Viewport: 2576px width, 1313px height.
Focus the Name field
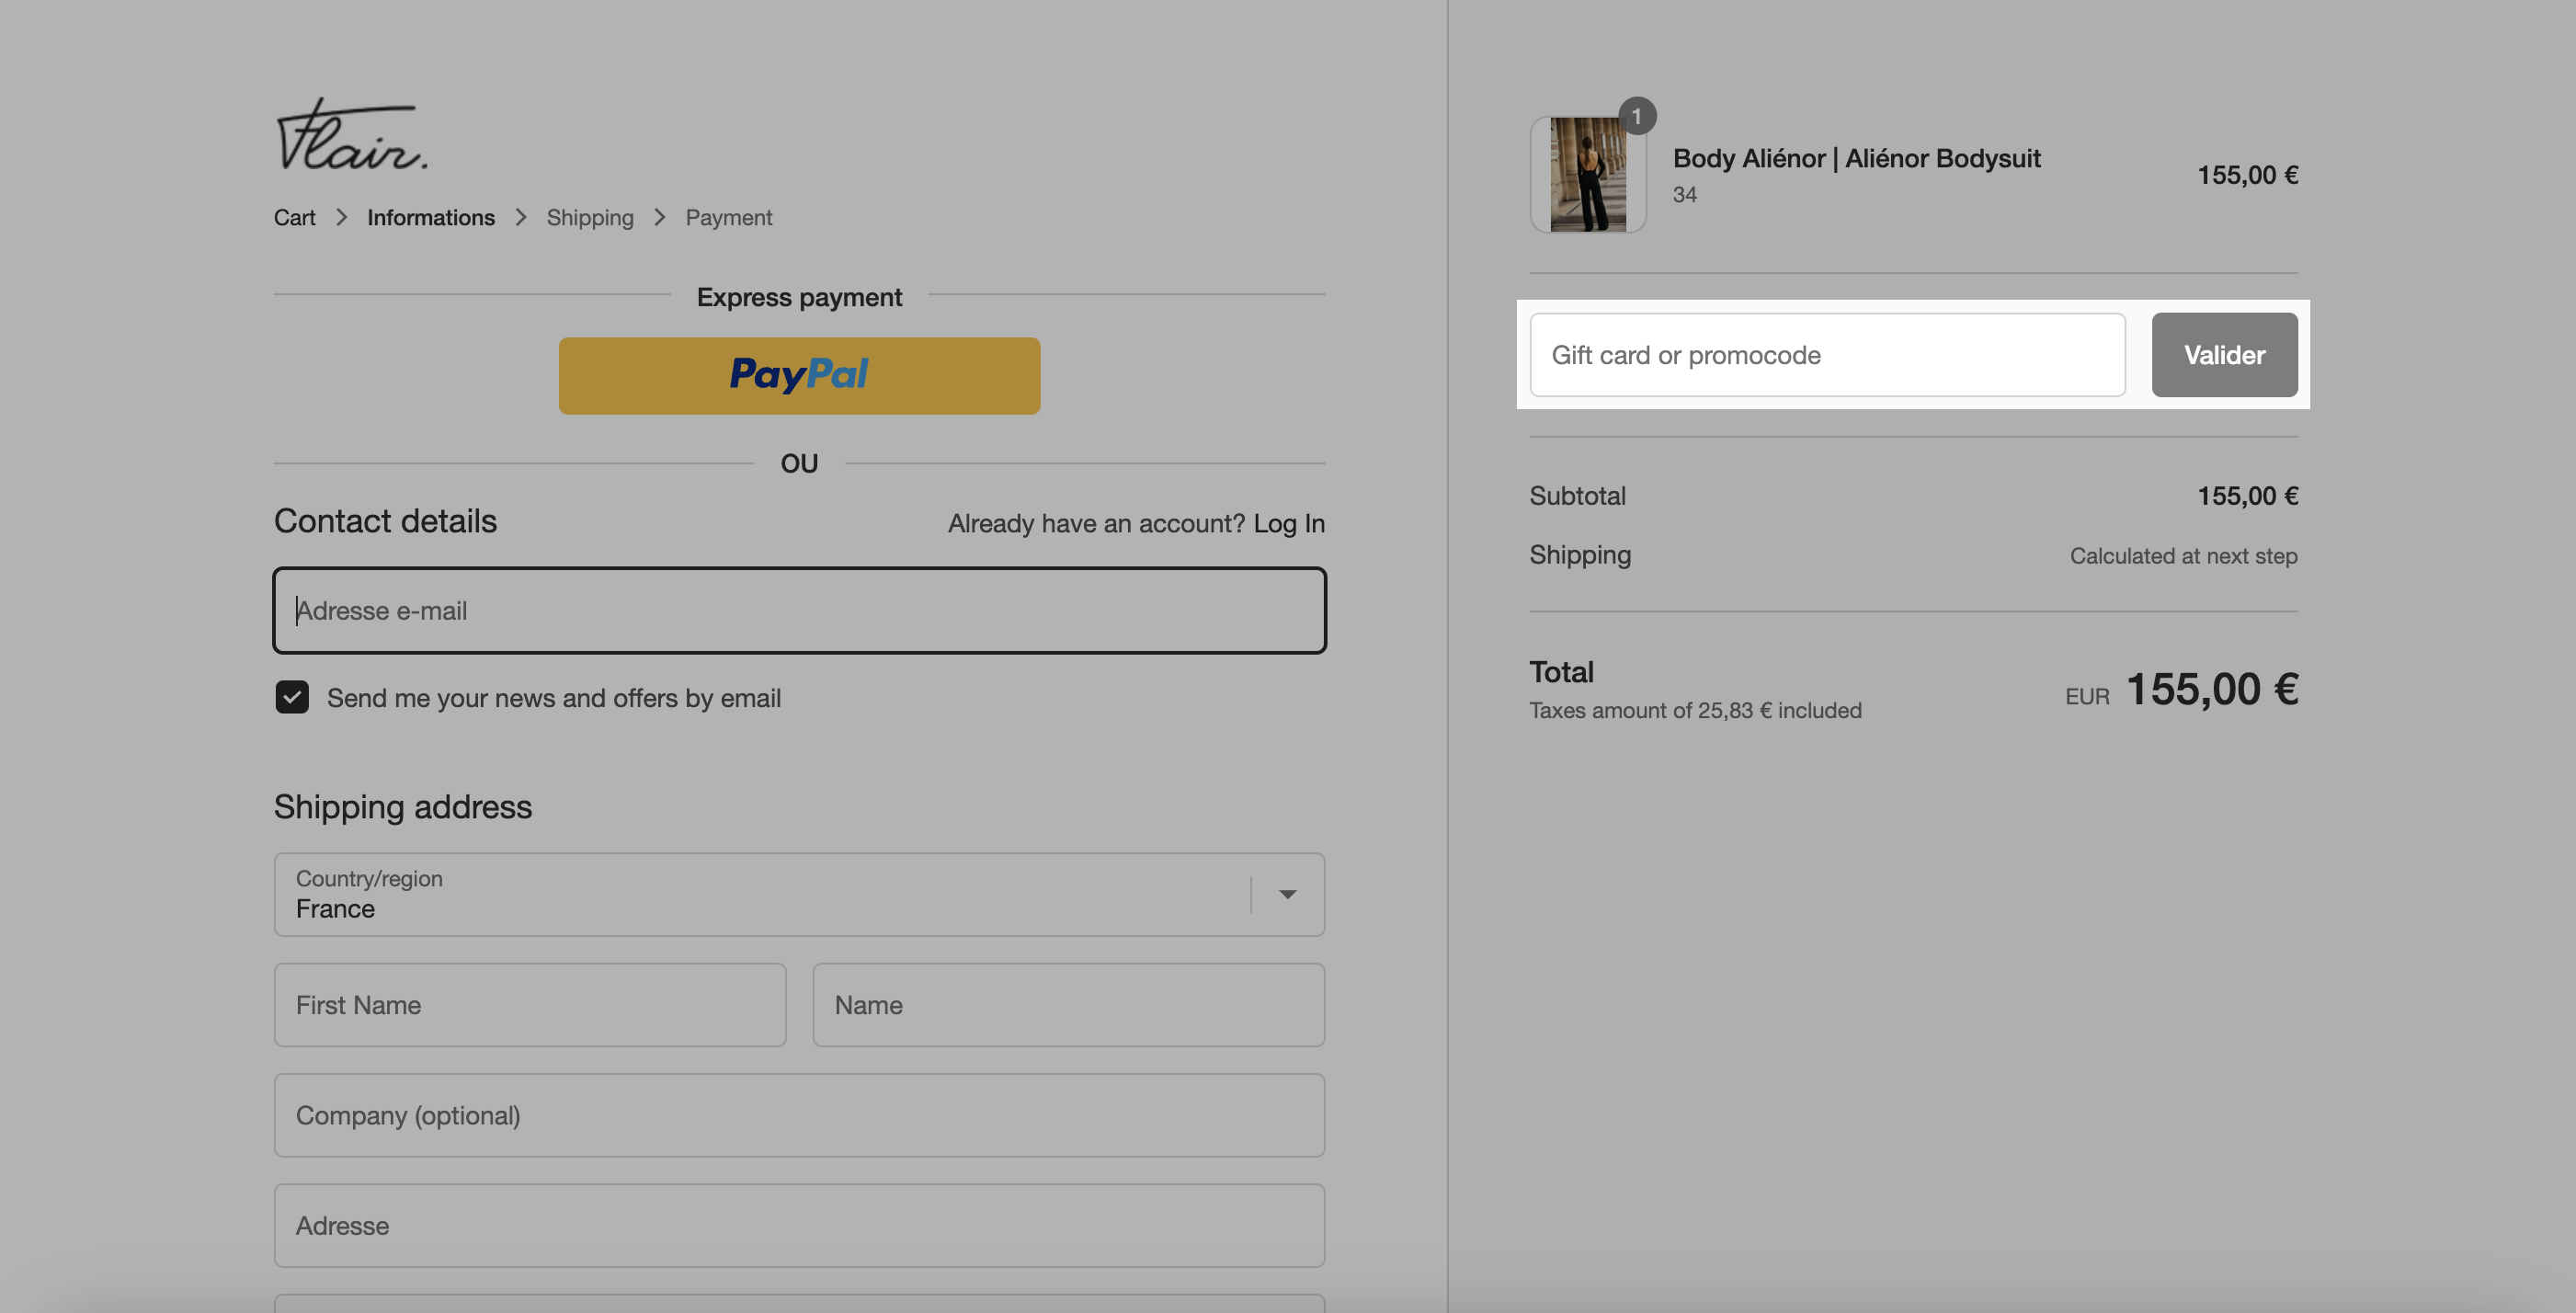(1068, 1004)
